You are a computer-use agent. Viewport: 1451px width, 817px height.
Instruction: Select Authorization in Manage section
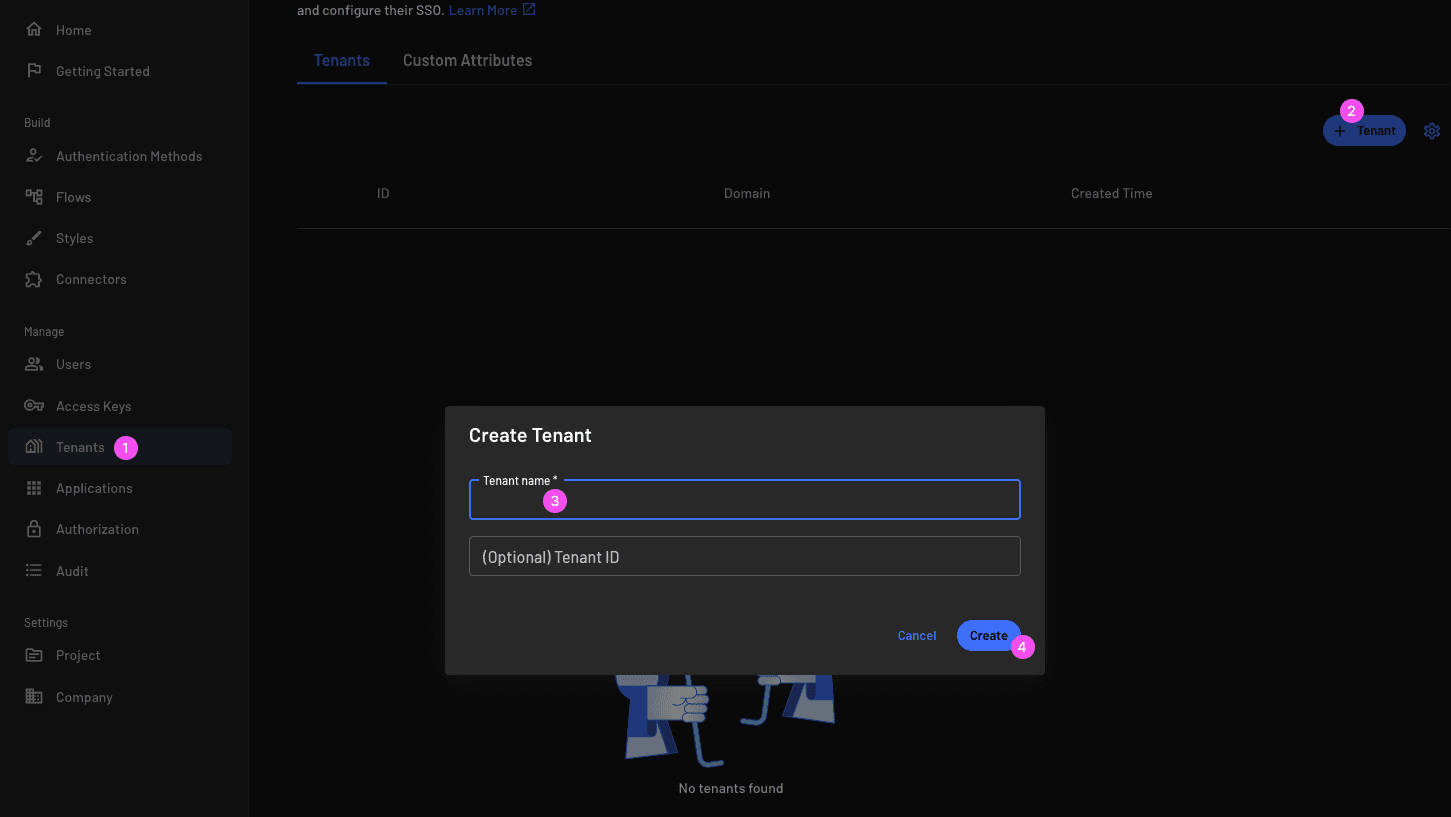coord(97,528)
